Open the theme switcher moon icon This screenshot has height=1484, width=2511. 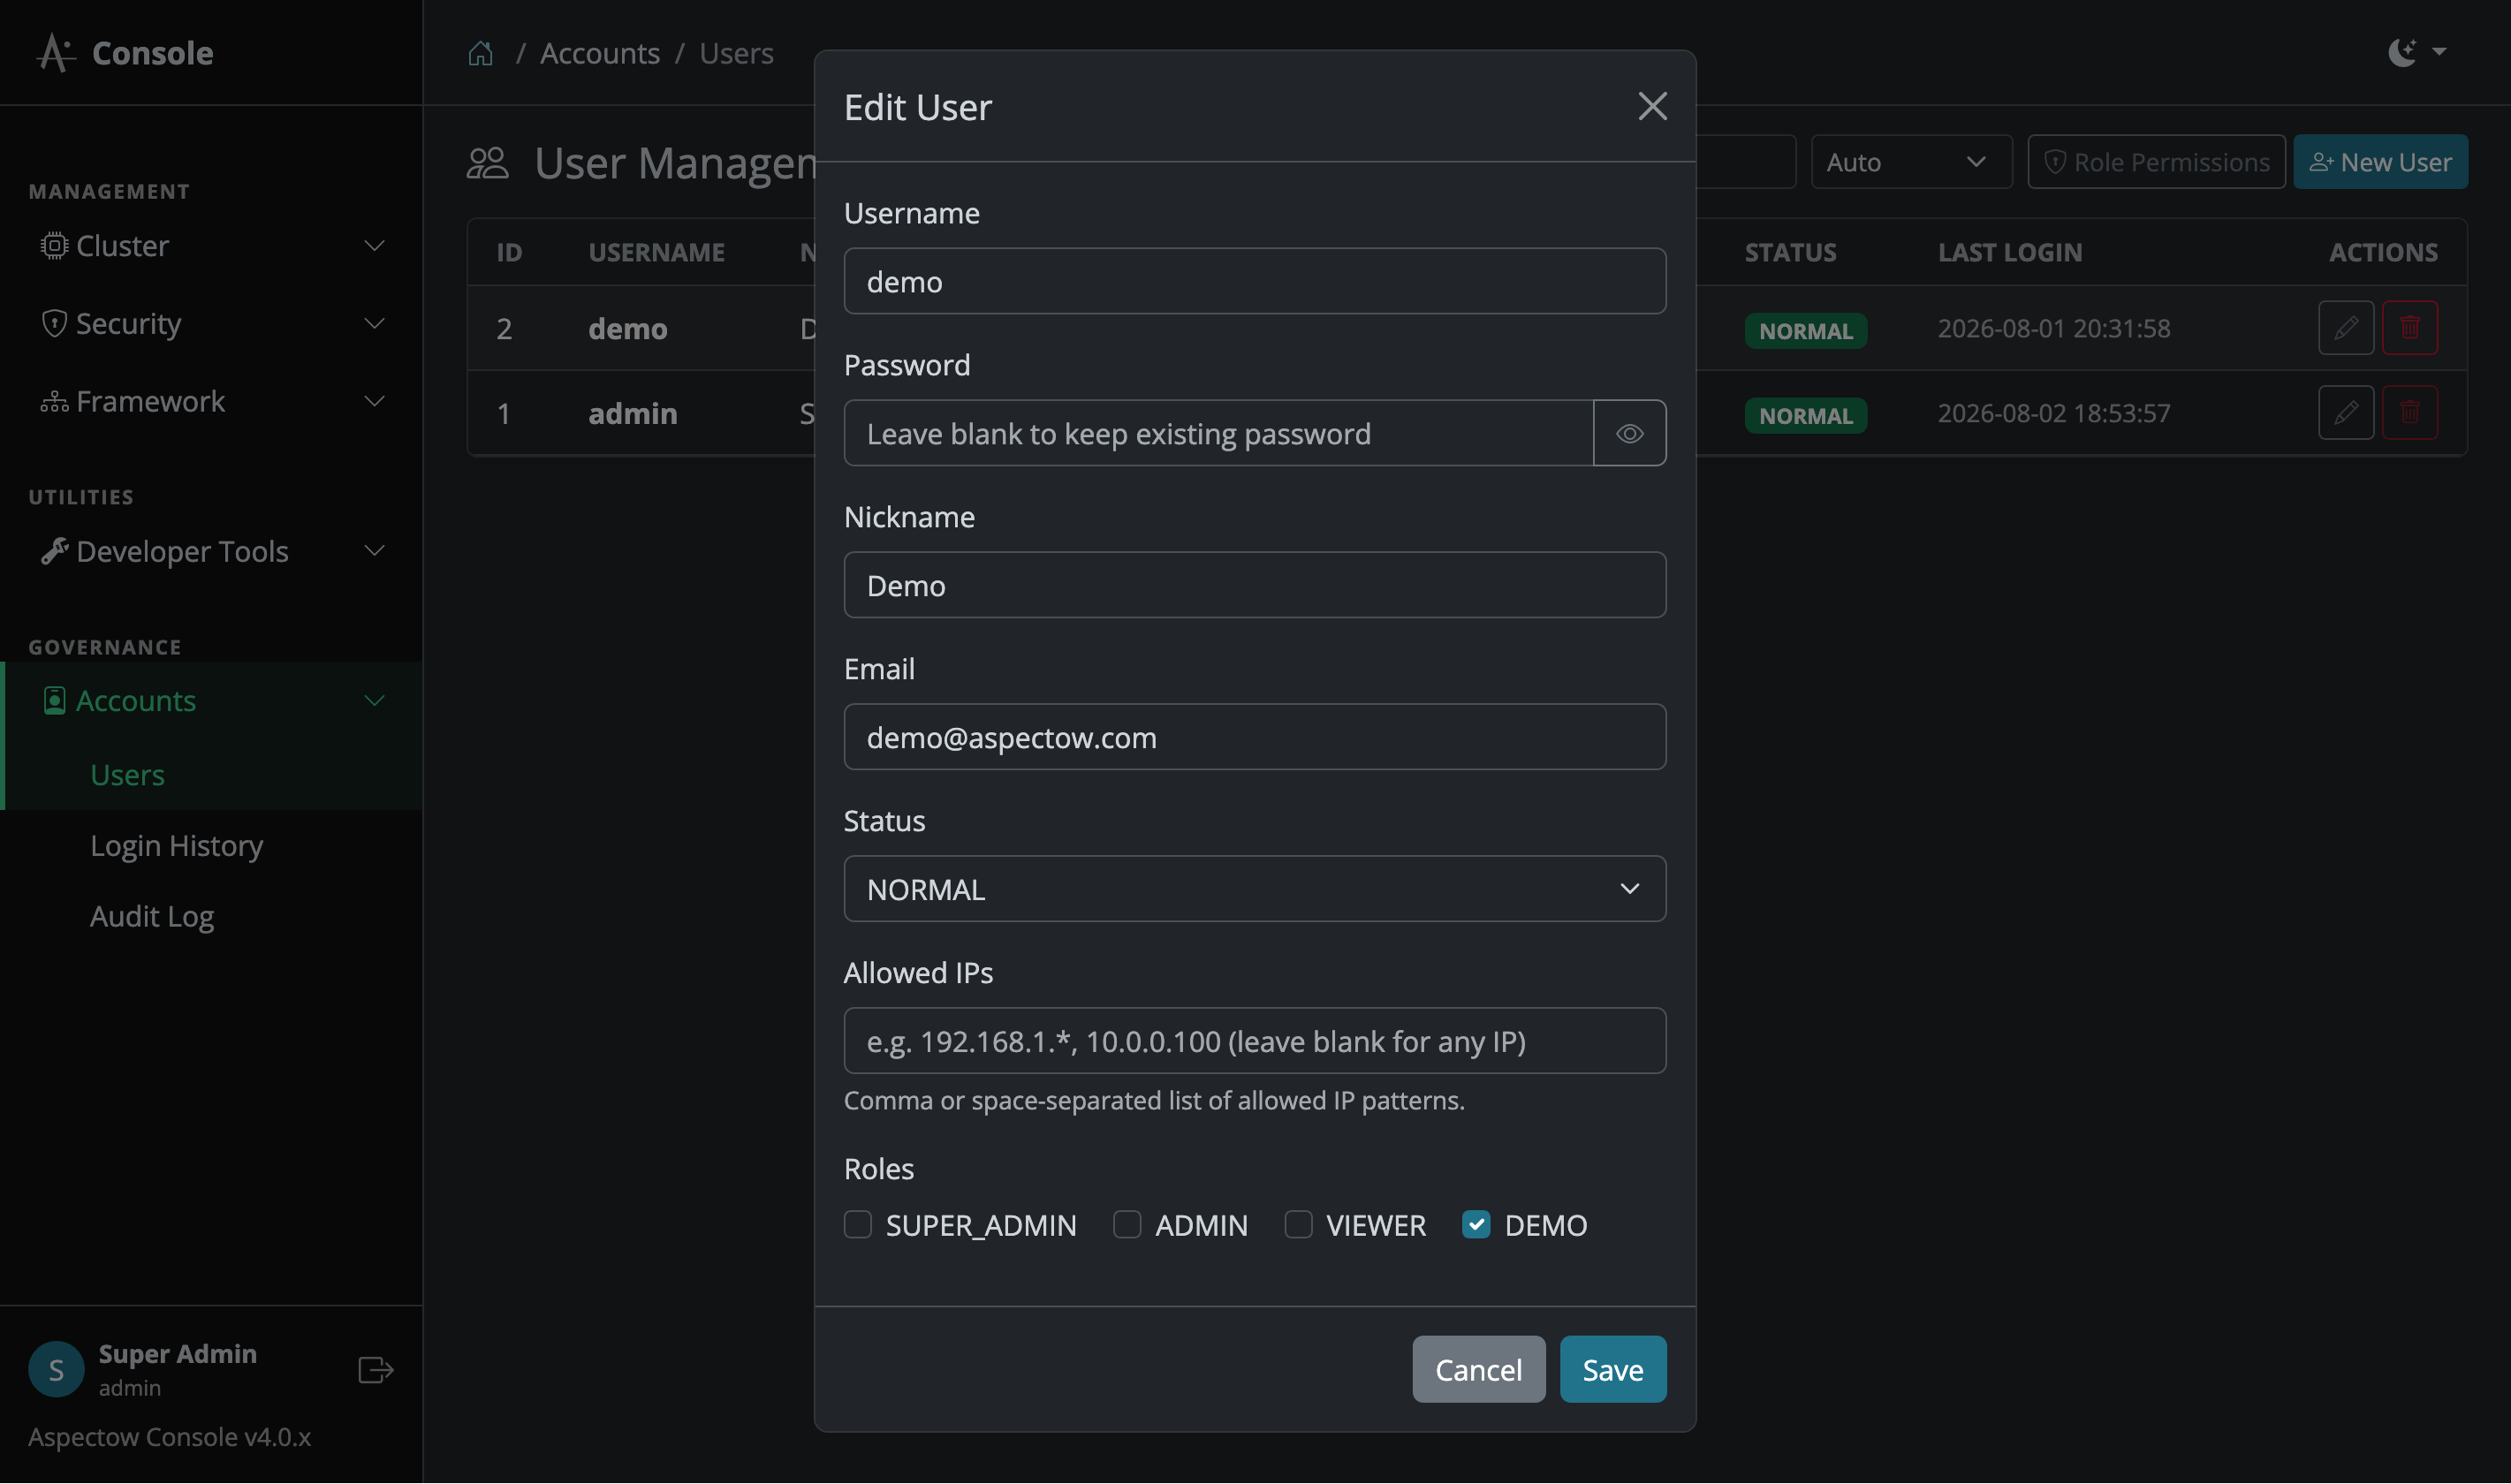[x=2402, y=52]
